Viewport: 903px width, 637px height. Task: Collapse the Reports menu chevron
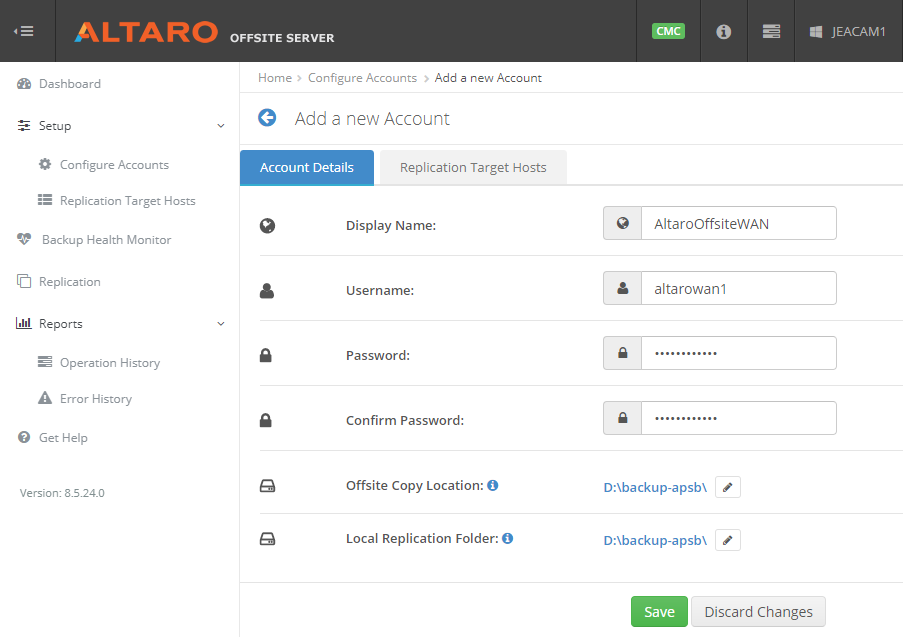tap(221, 324)
